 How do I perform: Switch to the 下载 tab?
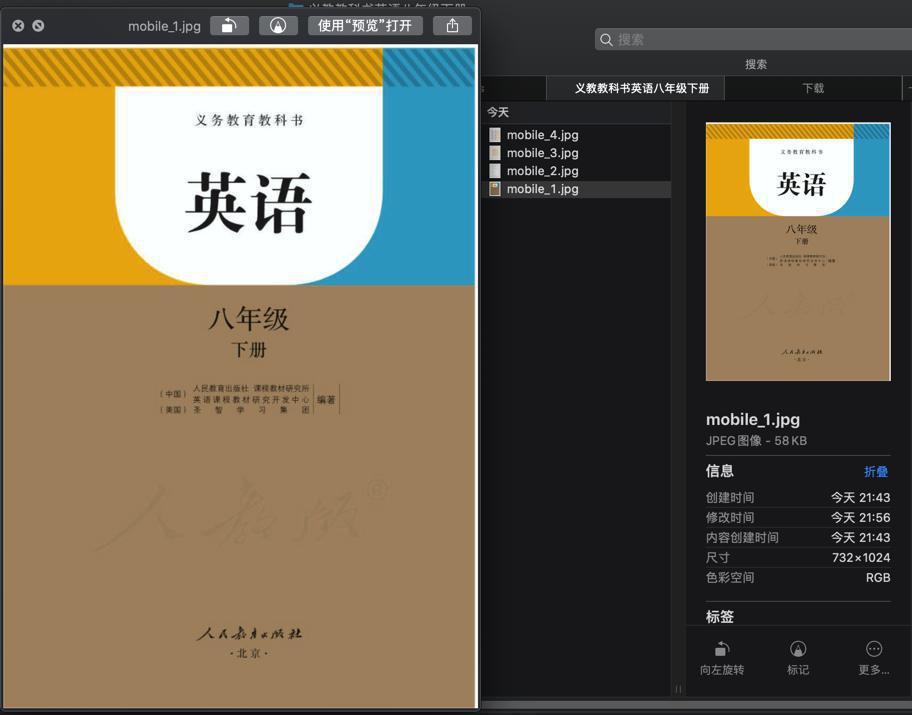click(813, 88)
